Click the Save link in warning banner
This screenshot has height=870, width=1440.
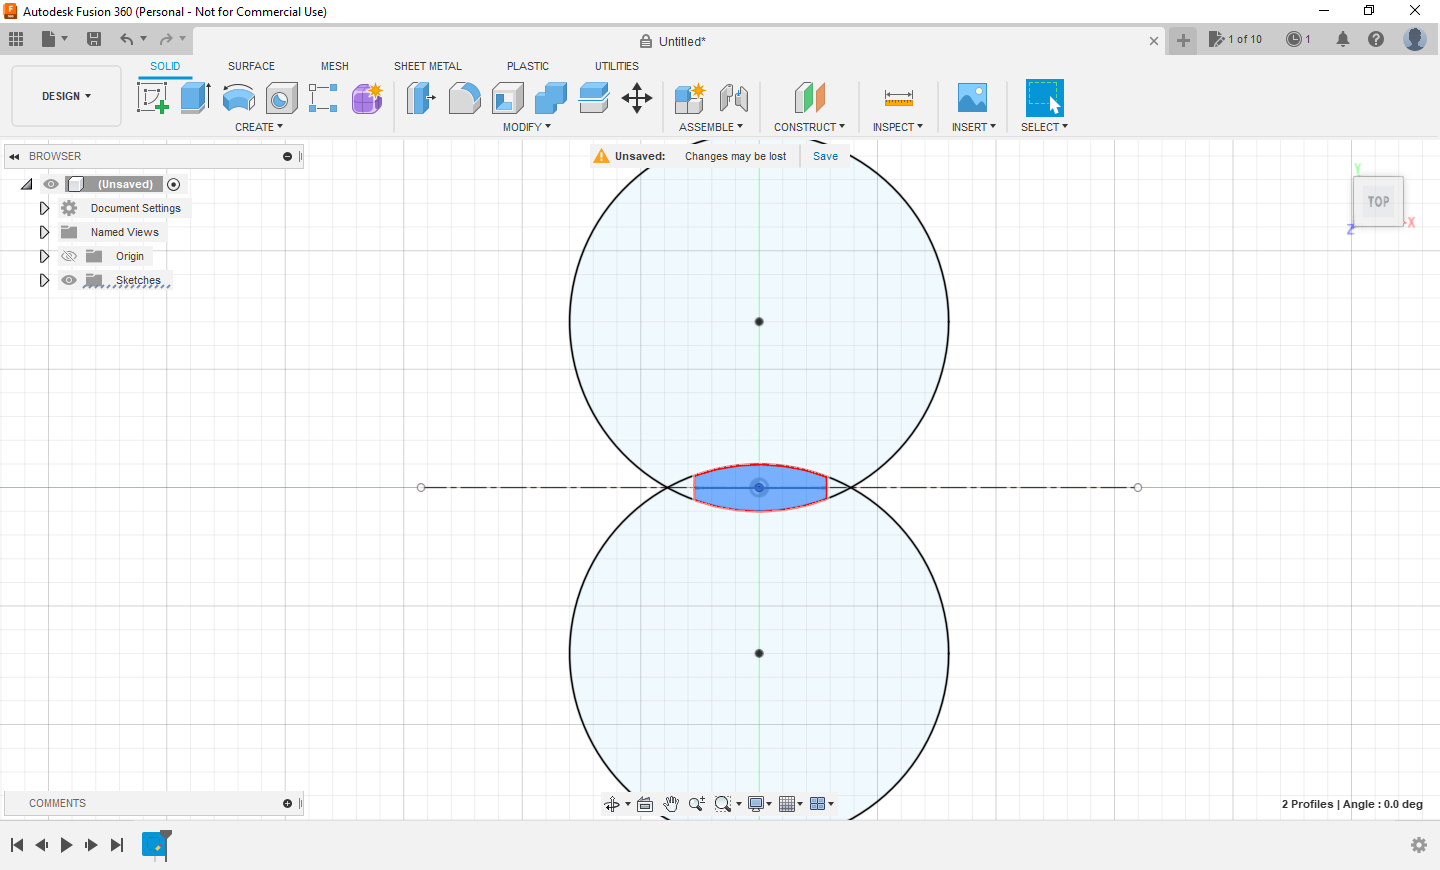point(825,156)
